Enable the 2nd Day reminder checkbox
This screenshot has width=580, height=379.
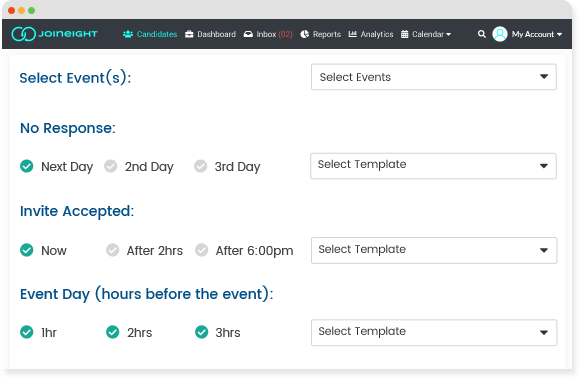click(x=111, y=166)
